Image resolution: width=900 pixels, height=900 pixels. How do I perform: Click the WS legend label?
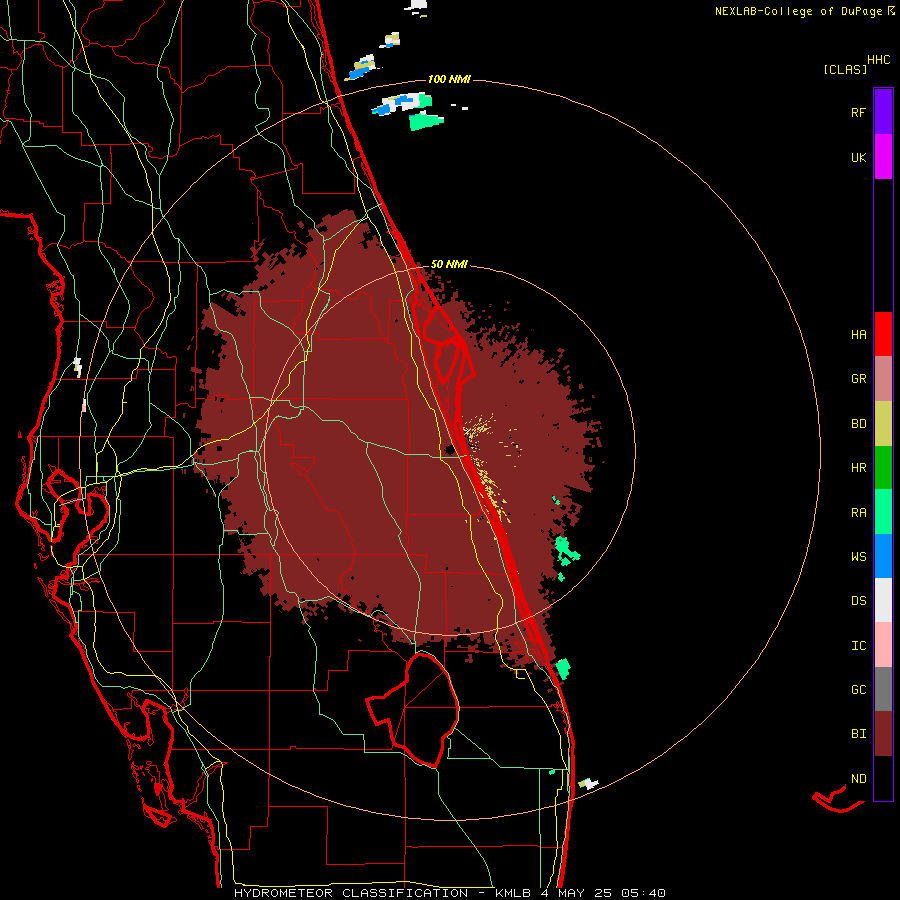coord(858,557)
